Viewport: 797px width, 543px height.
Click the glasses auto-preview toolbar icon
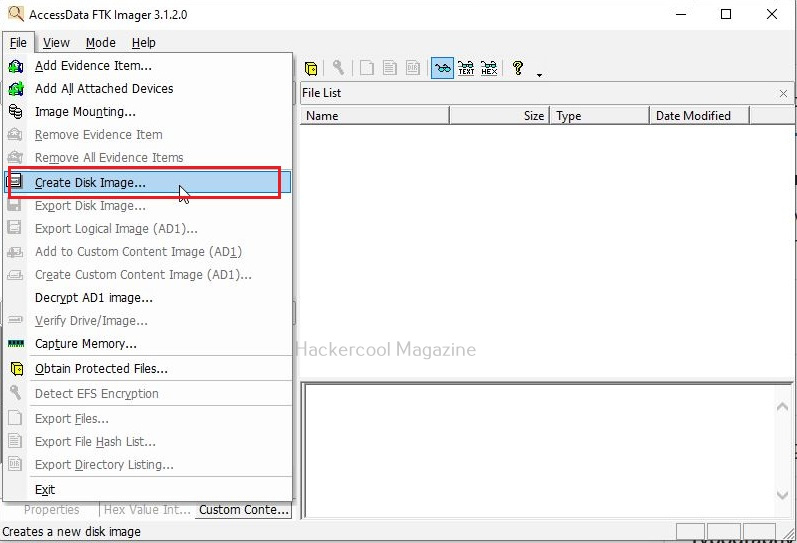[442, 68]
